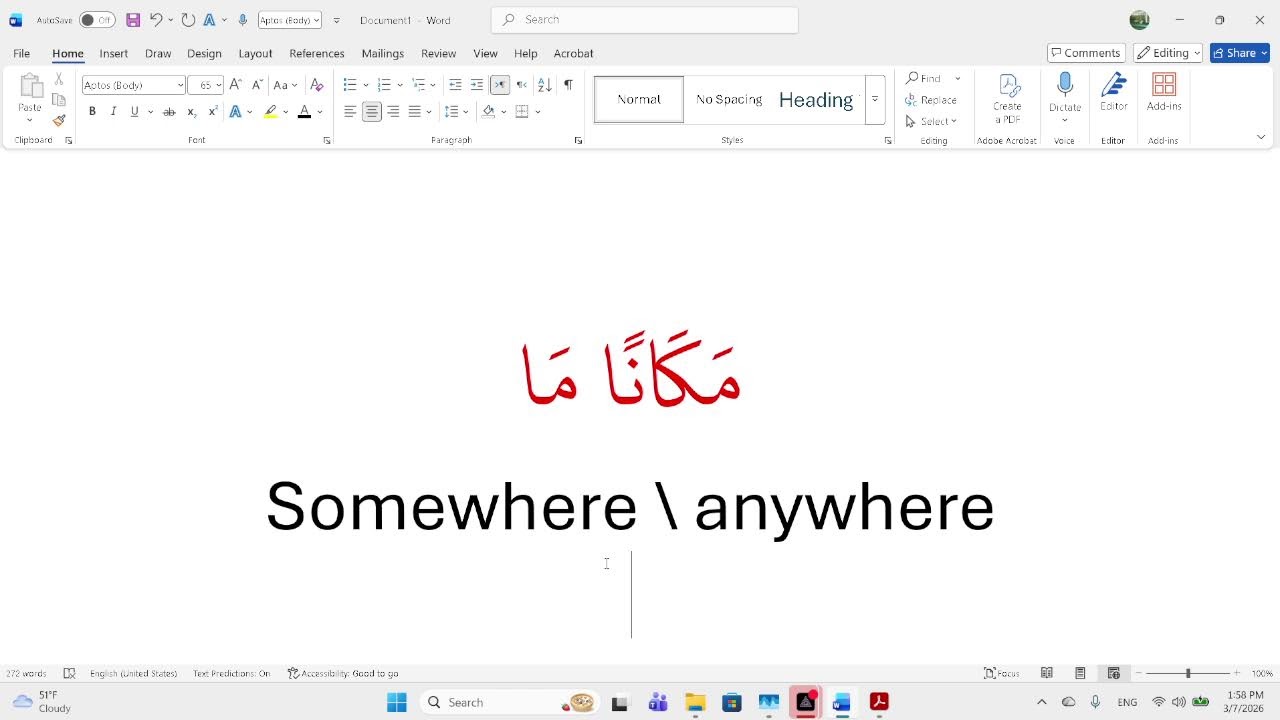Decrease paragraph indent
Viewport: 1280px width, 720px height.
point(455,85)
